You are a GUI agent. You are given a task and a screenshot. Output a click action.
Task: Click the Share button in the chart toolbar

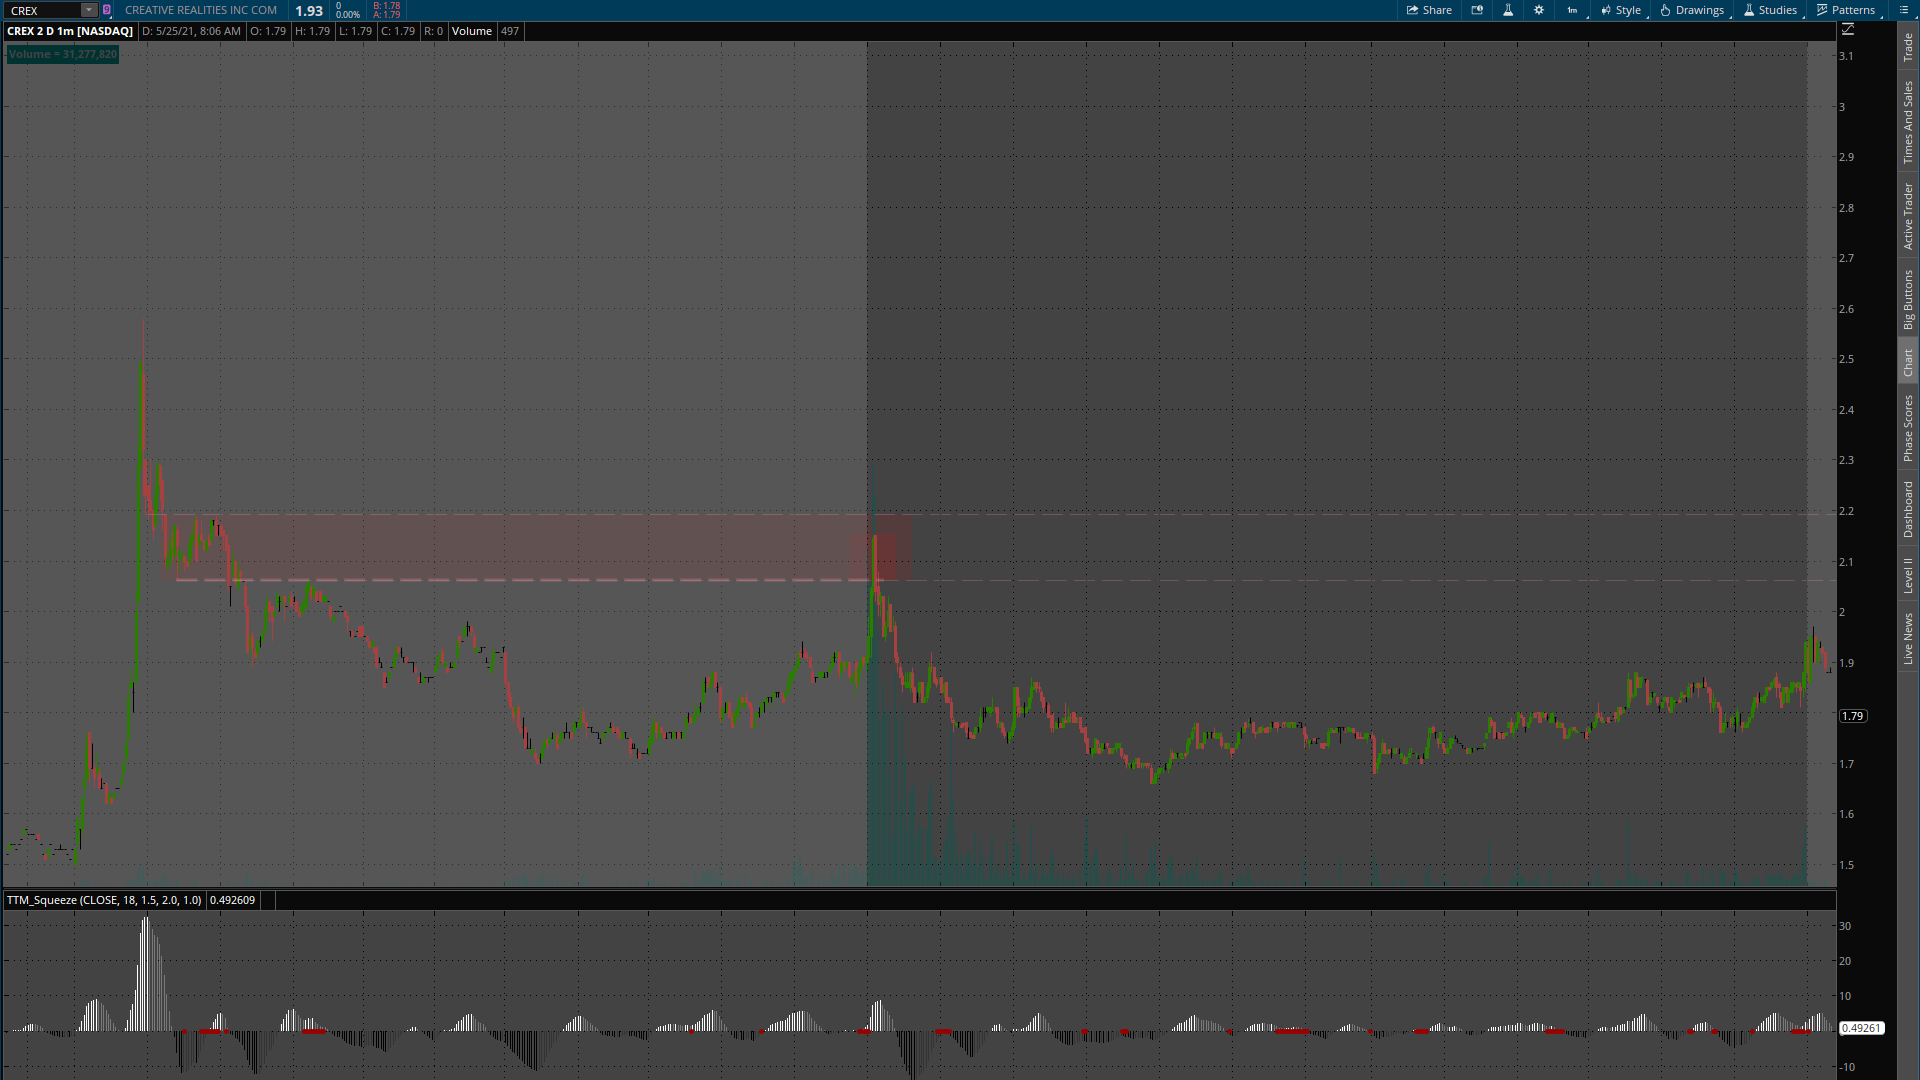coord(1429,10)
